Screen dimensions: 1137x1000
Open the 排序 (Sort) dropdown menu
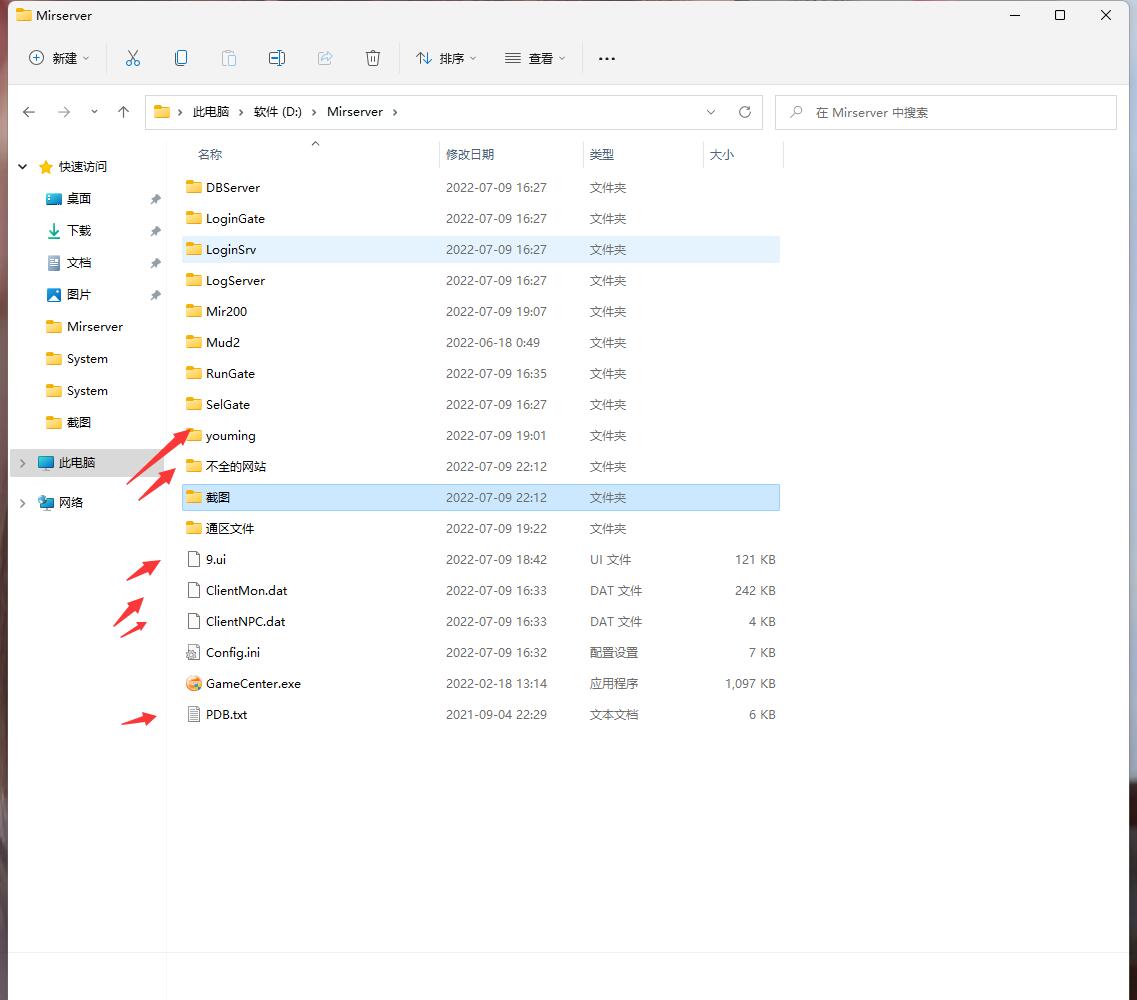(x=446, y=58)
